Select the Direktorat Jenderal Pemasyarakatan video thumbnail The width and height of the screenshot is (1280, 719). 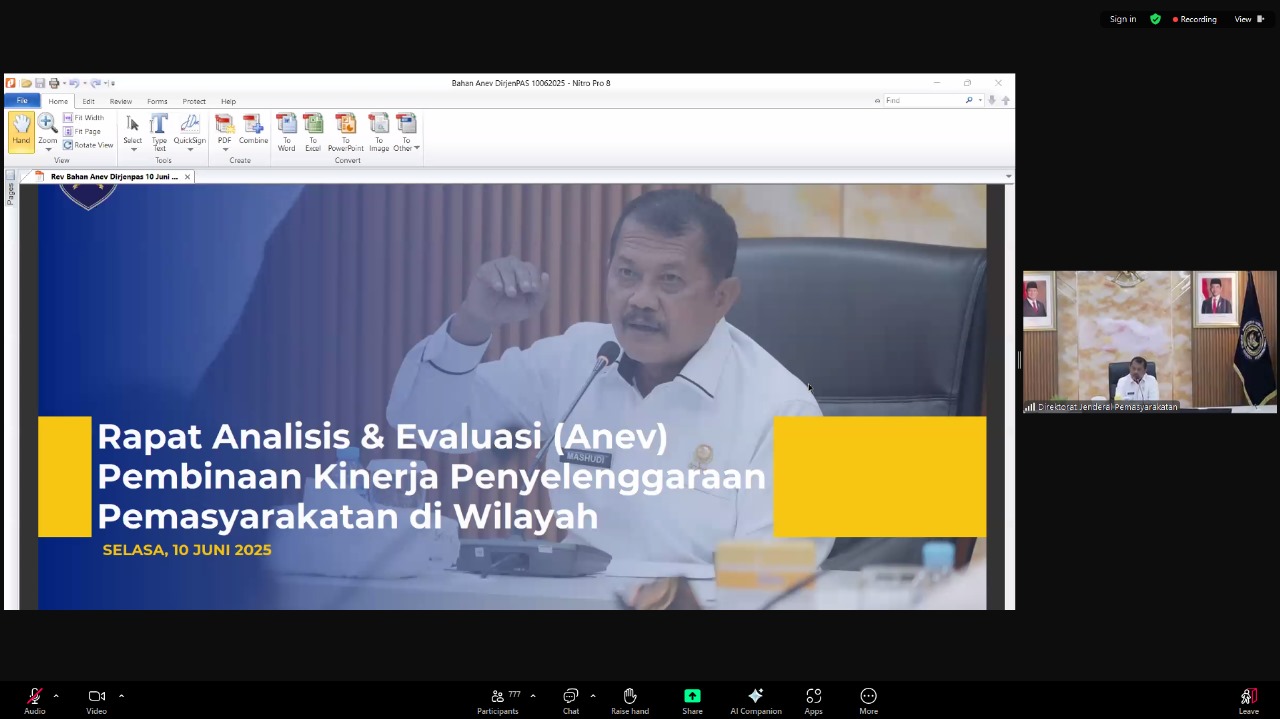(x=1149, y=341)
